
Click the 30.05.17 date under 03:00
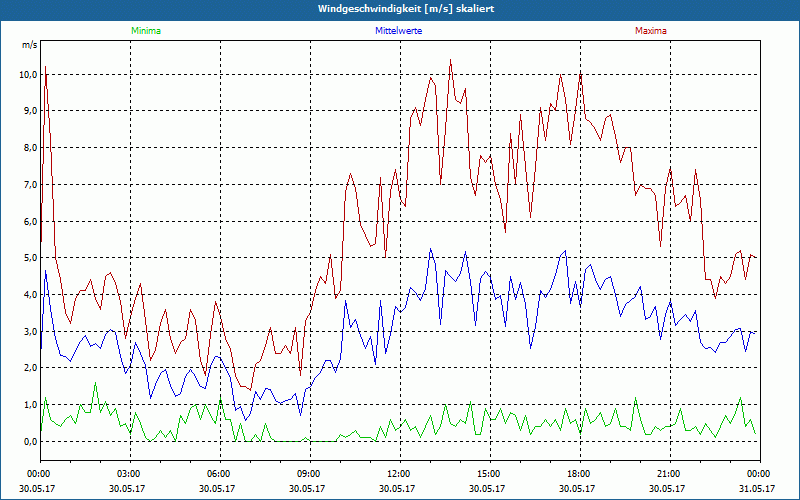(127, 488)
